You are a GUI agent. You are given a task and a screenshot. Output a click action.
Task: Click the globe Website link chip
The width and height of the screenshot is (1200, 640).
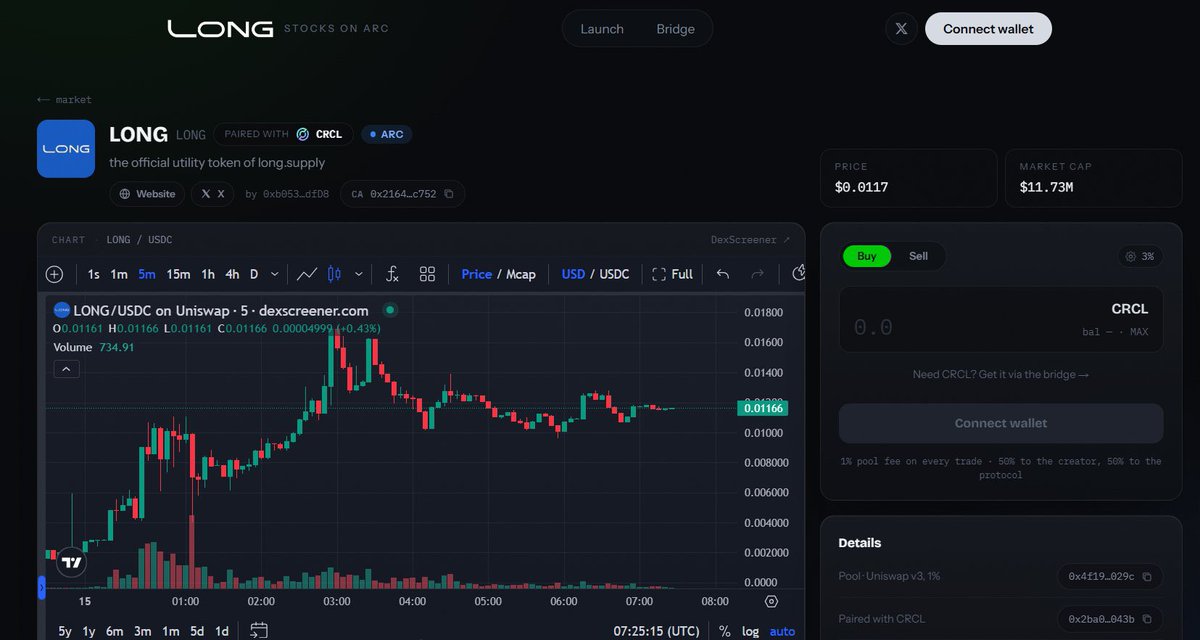tap(147, 194)
